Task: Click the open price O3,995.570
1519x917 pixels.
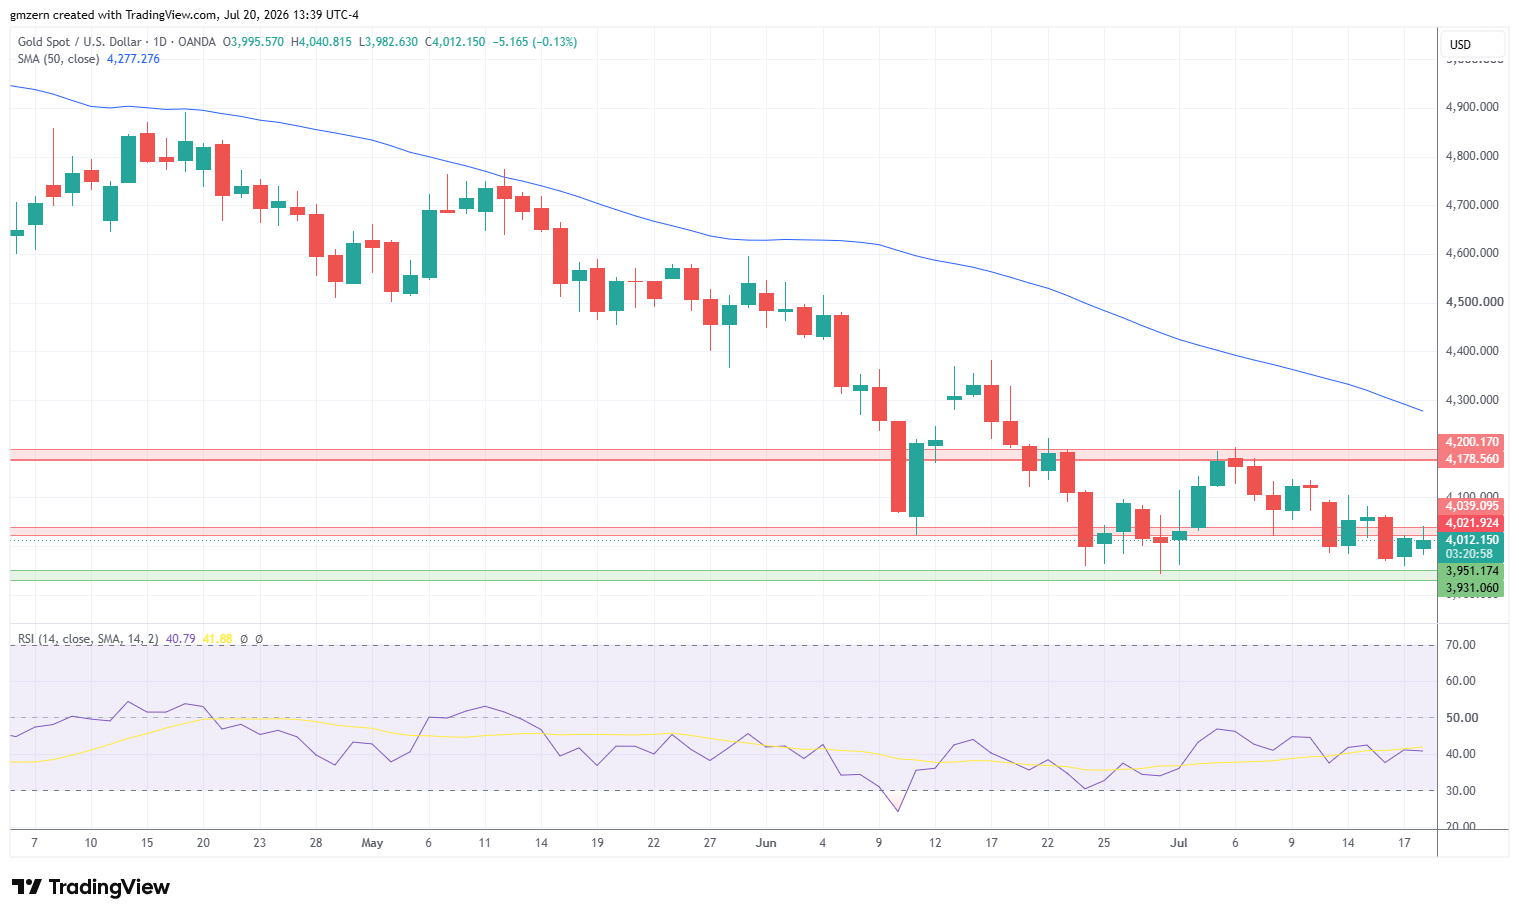Action: click(x=253, y=42)
